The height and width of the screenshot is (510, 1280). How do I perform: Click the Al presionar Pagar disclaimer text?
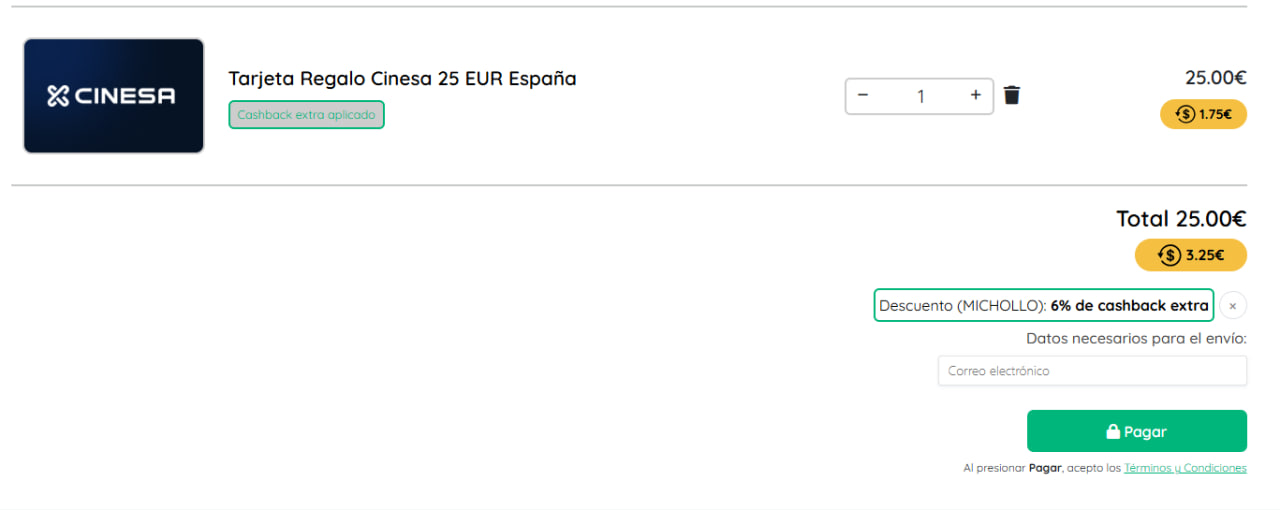point(1040,468)
